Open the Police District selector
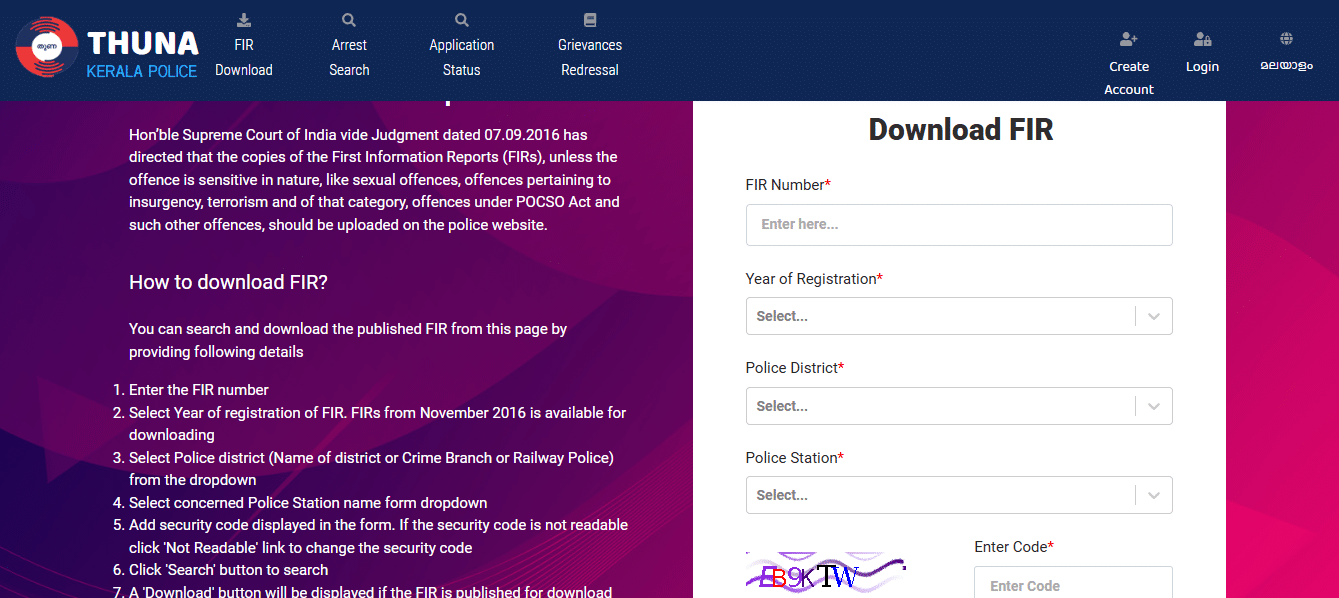 coord(959,405)
